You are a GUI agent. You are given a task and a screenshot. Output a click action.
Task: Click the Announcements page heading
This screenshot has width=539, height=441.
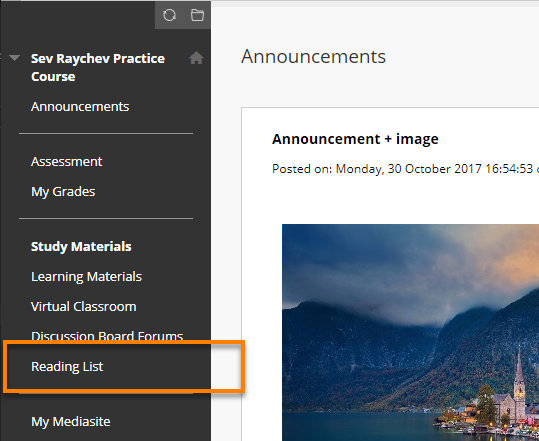click(x=313, y=56)
